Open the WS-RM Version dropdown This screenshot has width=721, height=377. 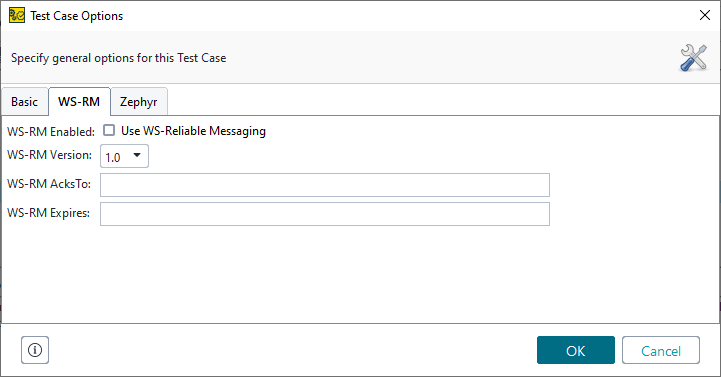pos(124,156)
